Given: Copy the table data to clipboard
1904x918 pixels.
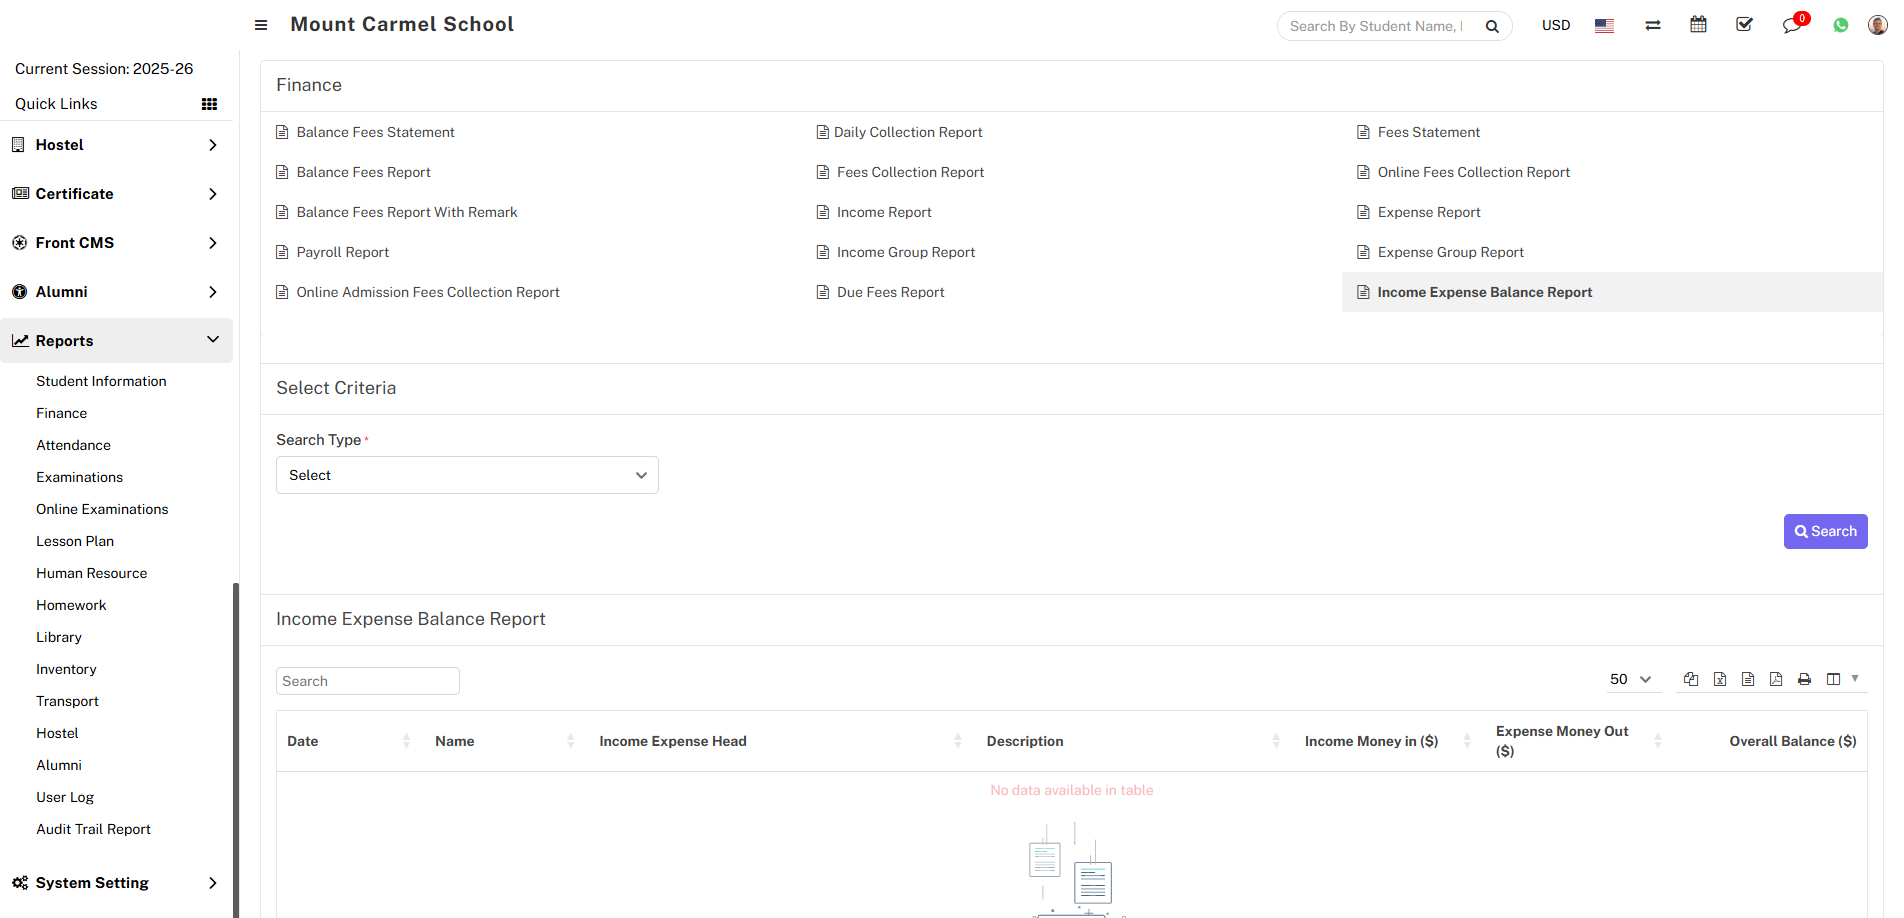Looking at the screenshot, I should click(1691, 680).
